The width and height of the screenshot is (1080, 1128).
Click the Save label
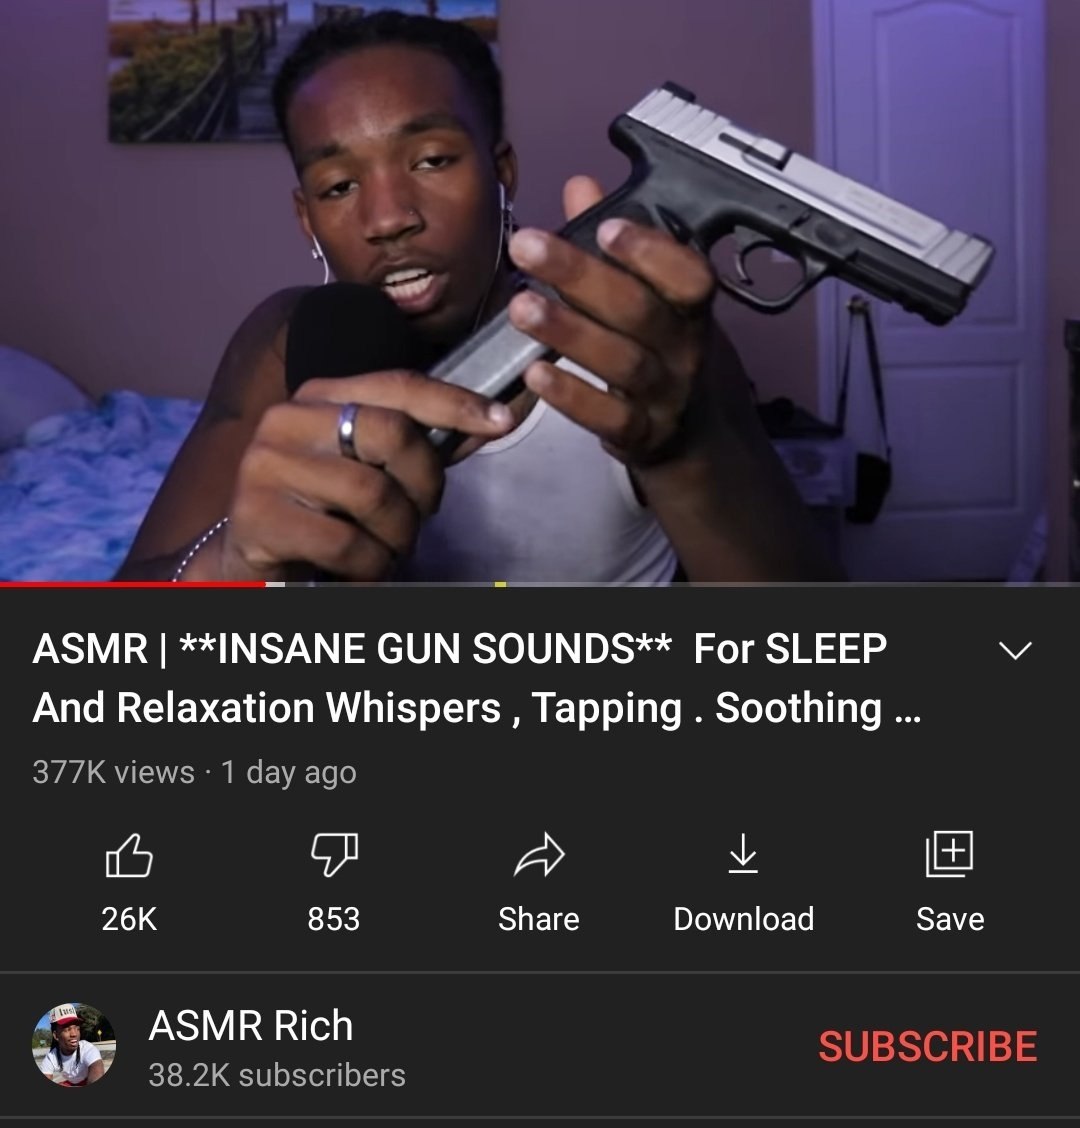click(950, 919)
